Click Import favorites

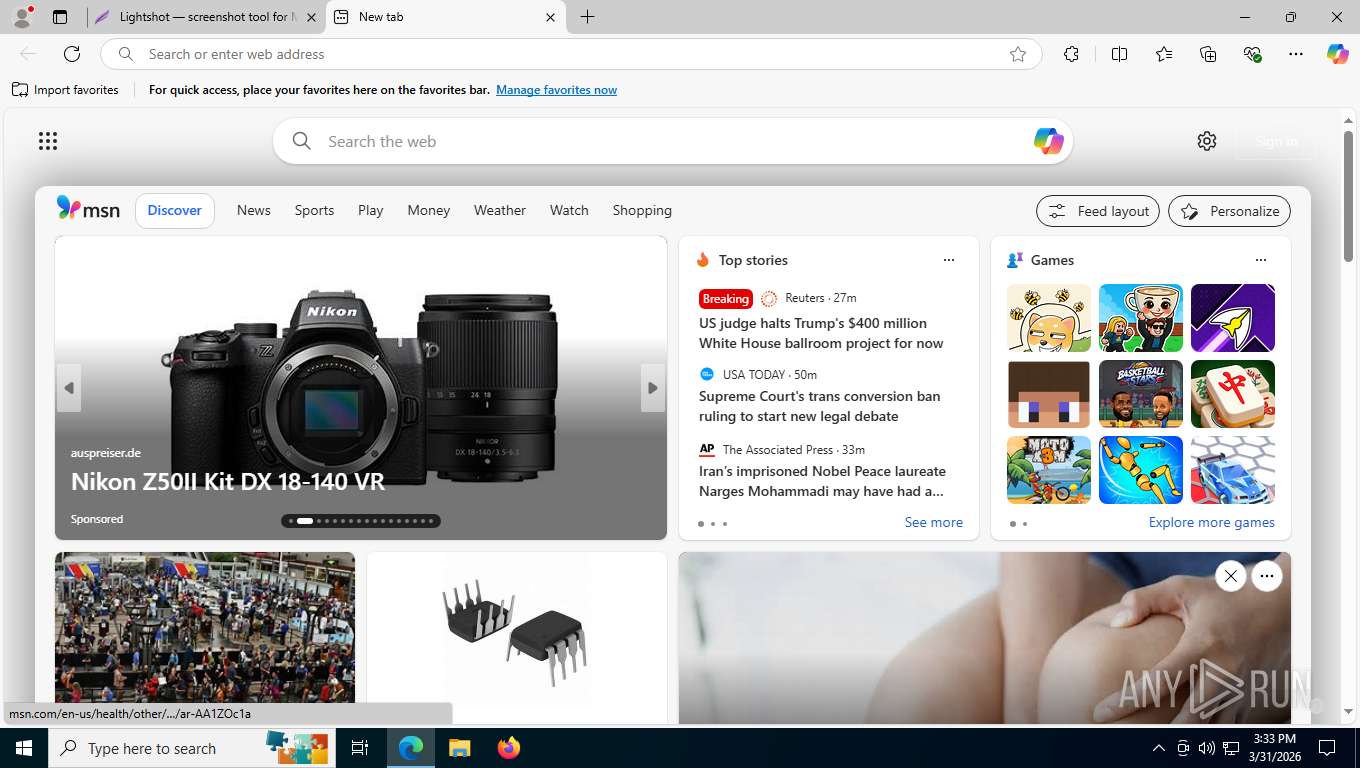pos(65,90)
